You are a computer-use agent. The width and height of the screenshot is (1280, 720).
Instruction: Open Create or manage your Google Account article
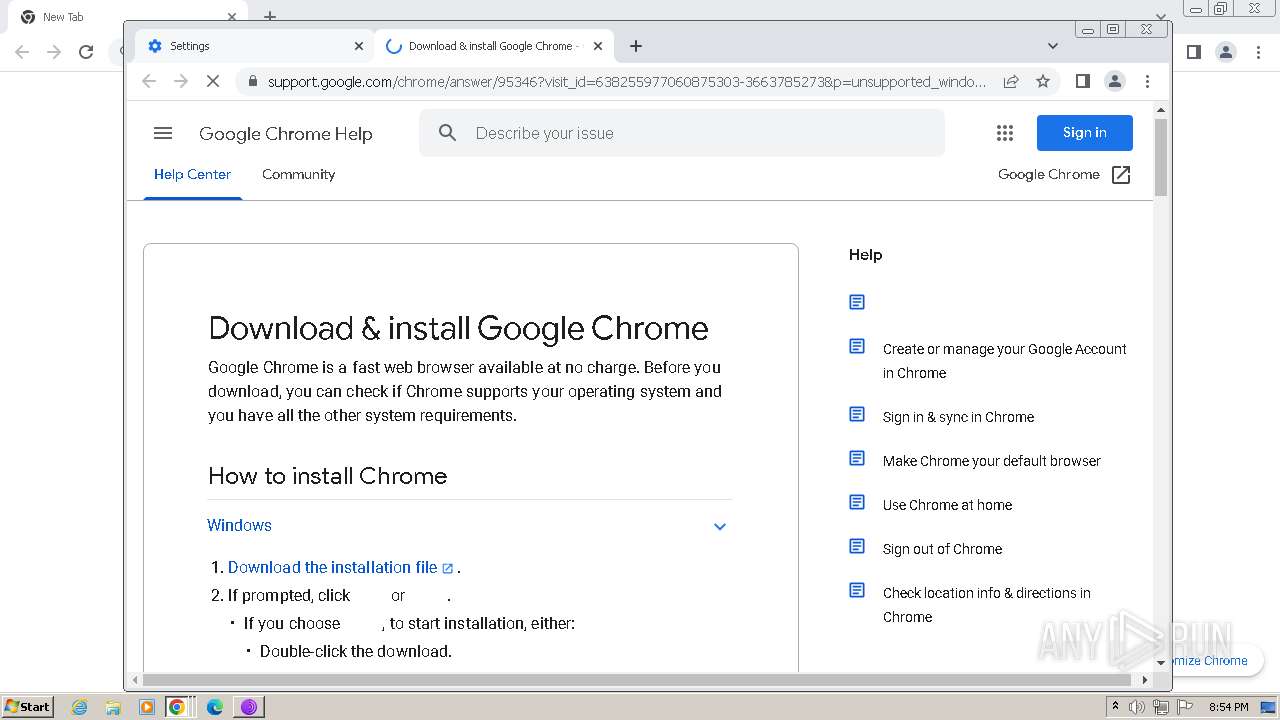coord(1005,361)
